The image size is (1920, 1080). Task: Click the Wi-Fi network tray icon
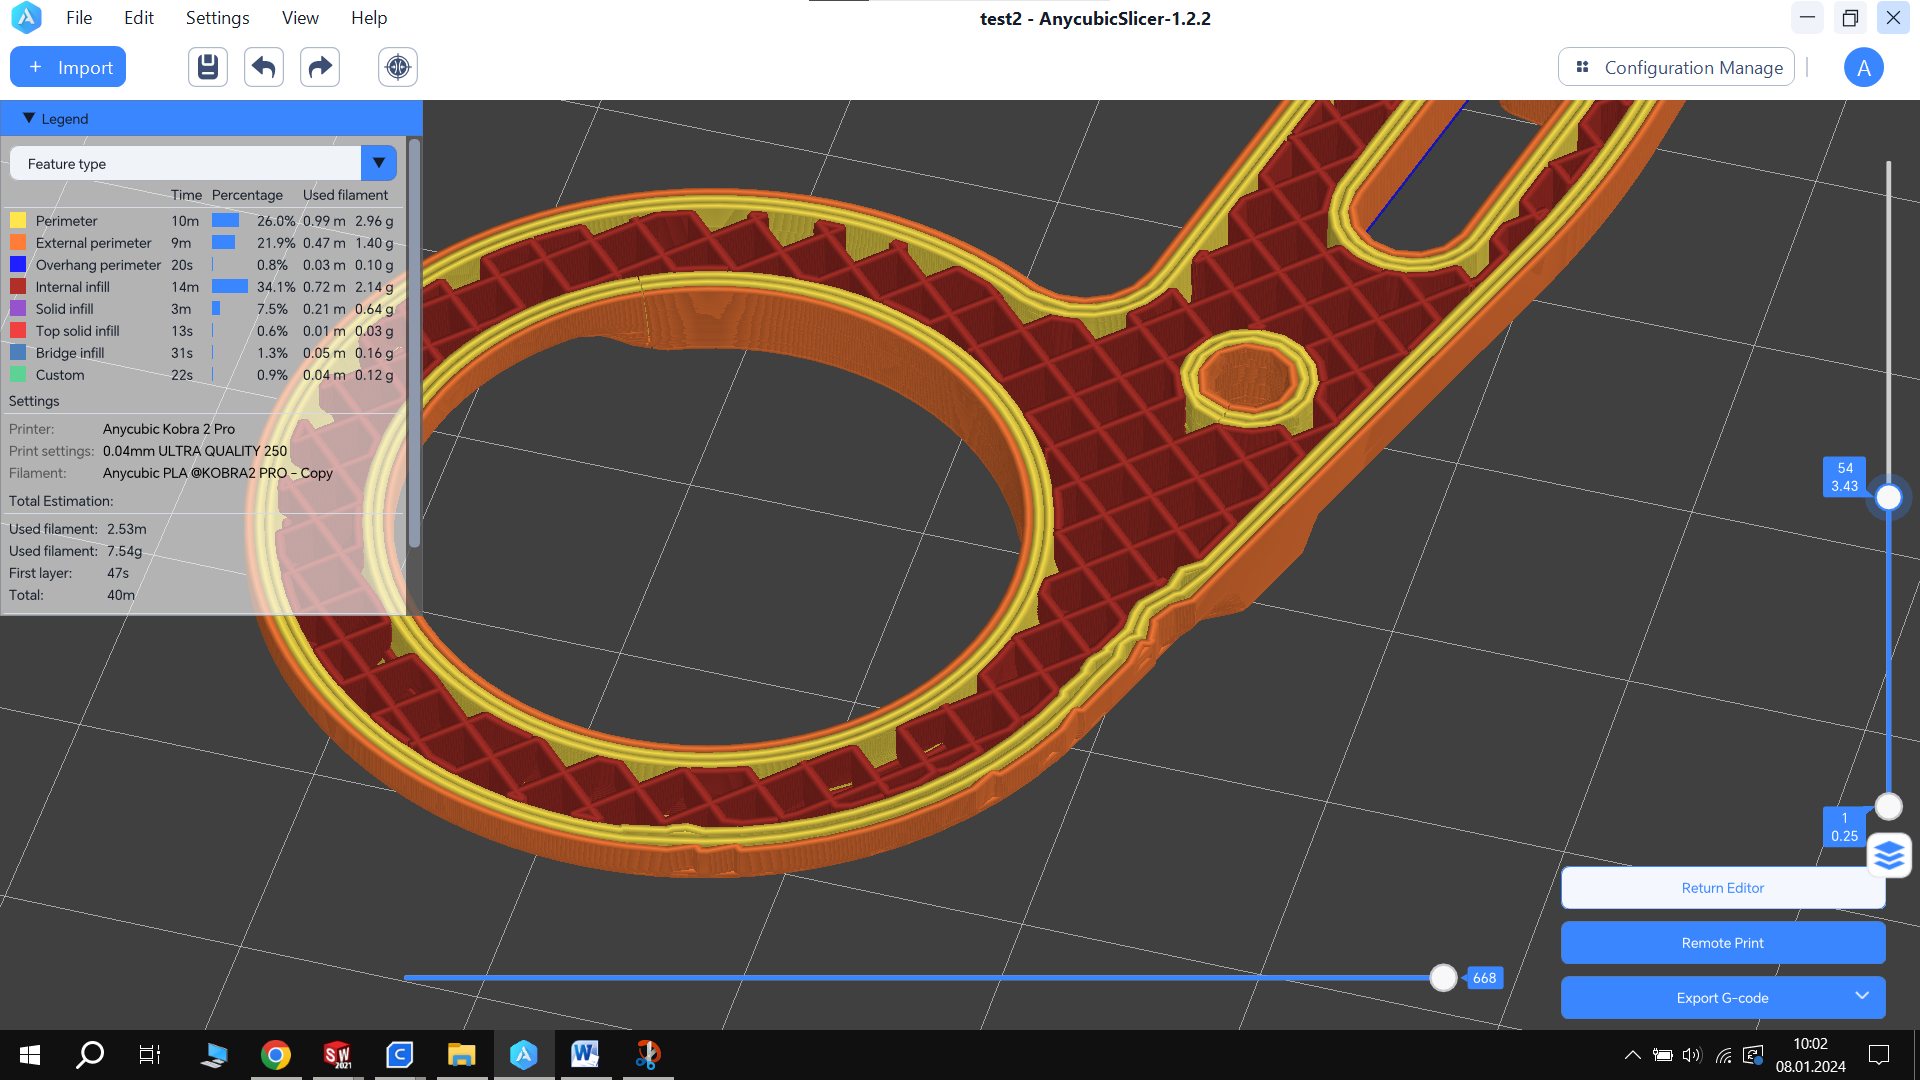point(1723,1055)
